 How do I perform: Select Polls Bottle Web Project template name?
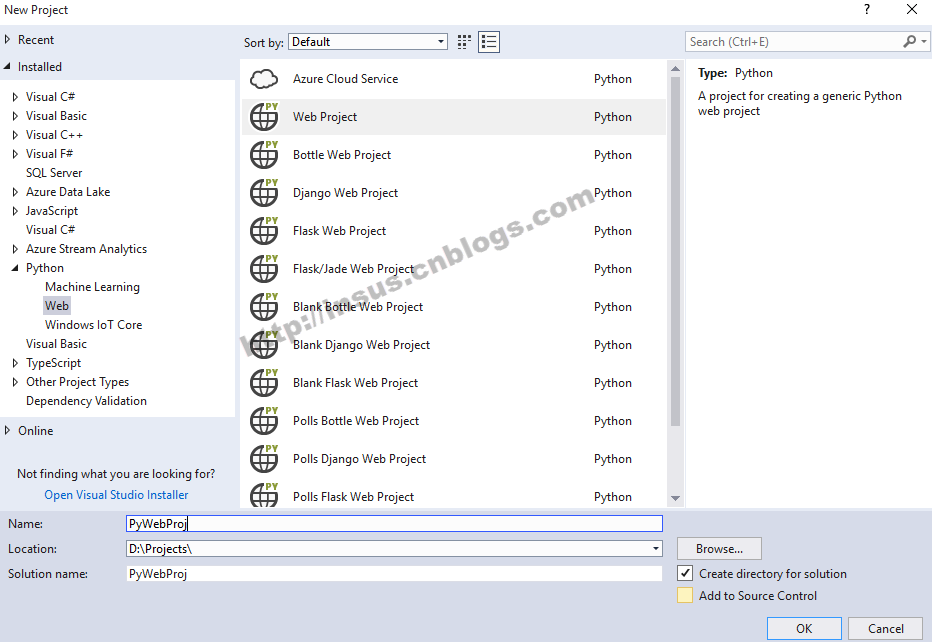pos(356,421)
